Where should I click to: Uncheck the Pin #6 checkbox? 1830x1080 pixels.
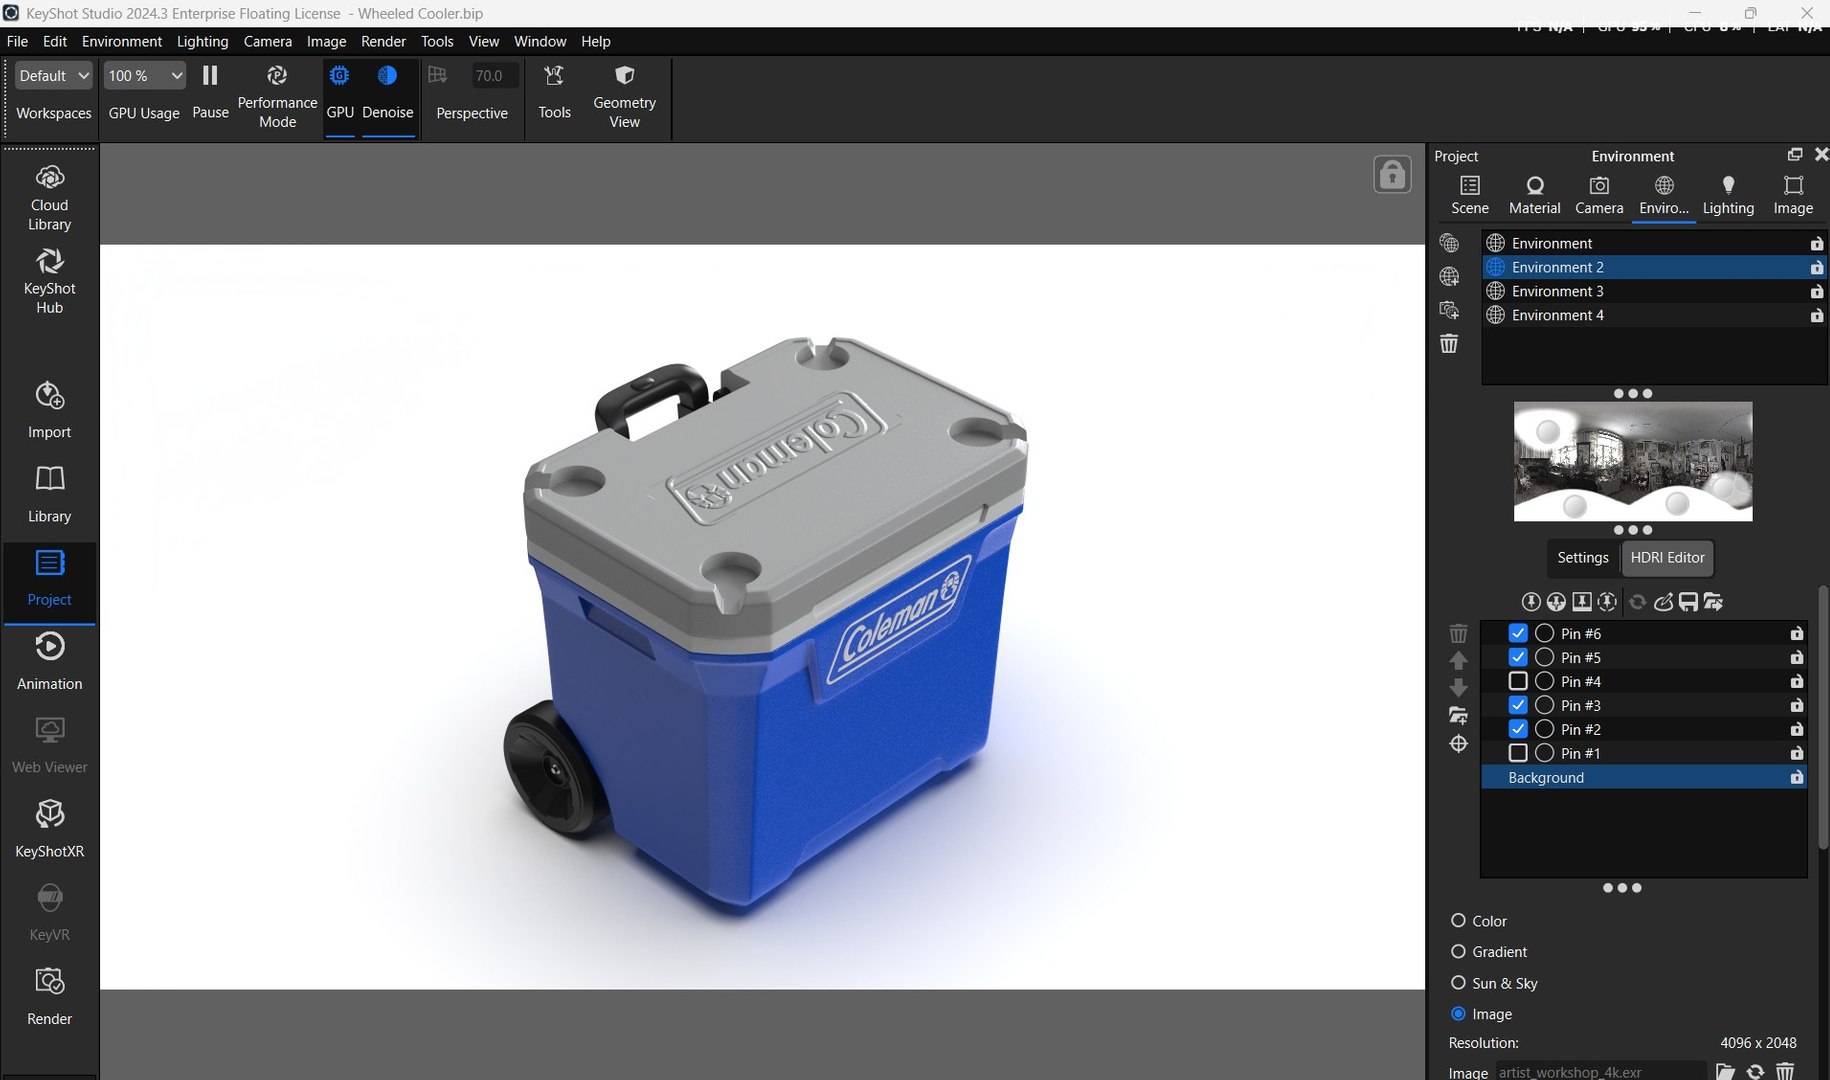click(x=1518, y=633)
